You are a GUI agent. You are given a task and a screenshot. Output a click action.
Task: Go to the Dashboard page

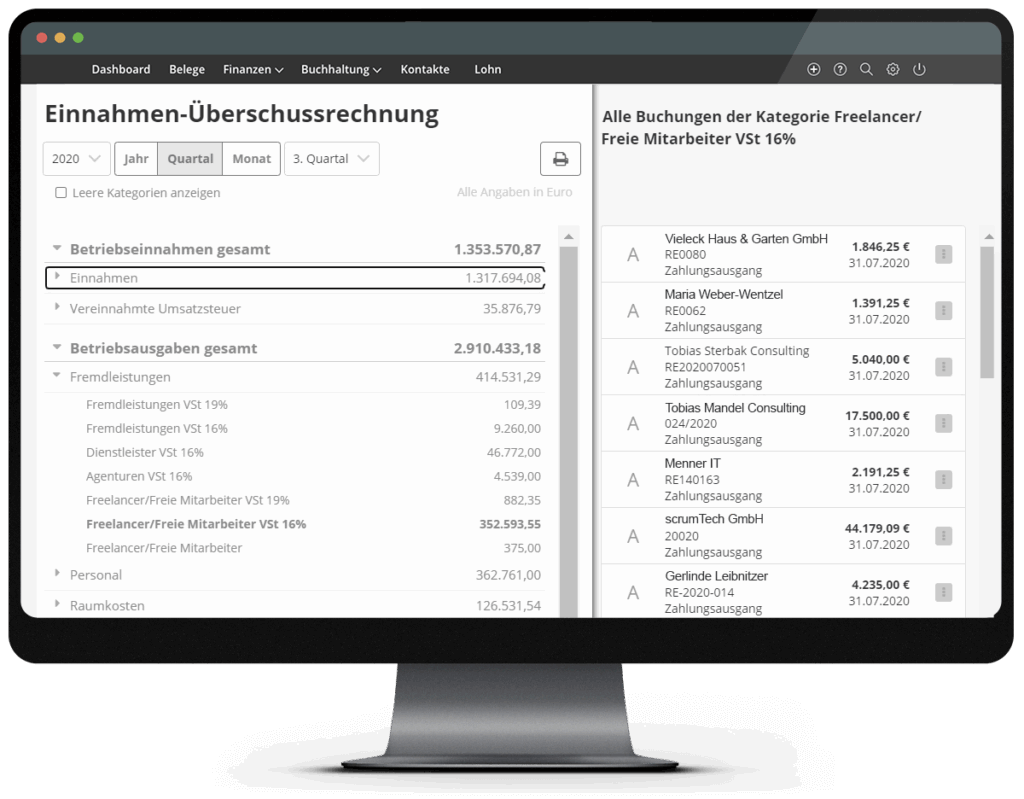[121, 70]
